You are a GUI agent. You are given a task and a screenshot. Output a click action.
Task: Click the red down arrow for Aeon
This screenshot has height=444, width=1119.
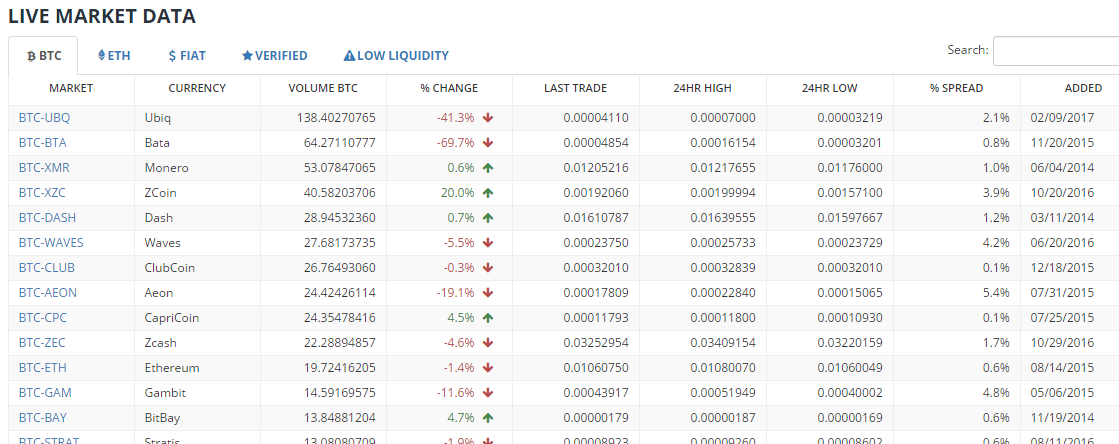click(488, 293)
